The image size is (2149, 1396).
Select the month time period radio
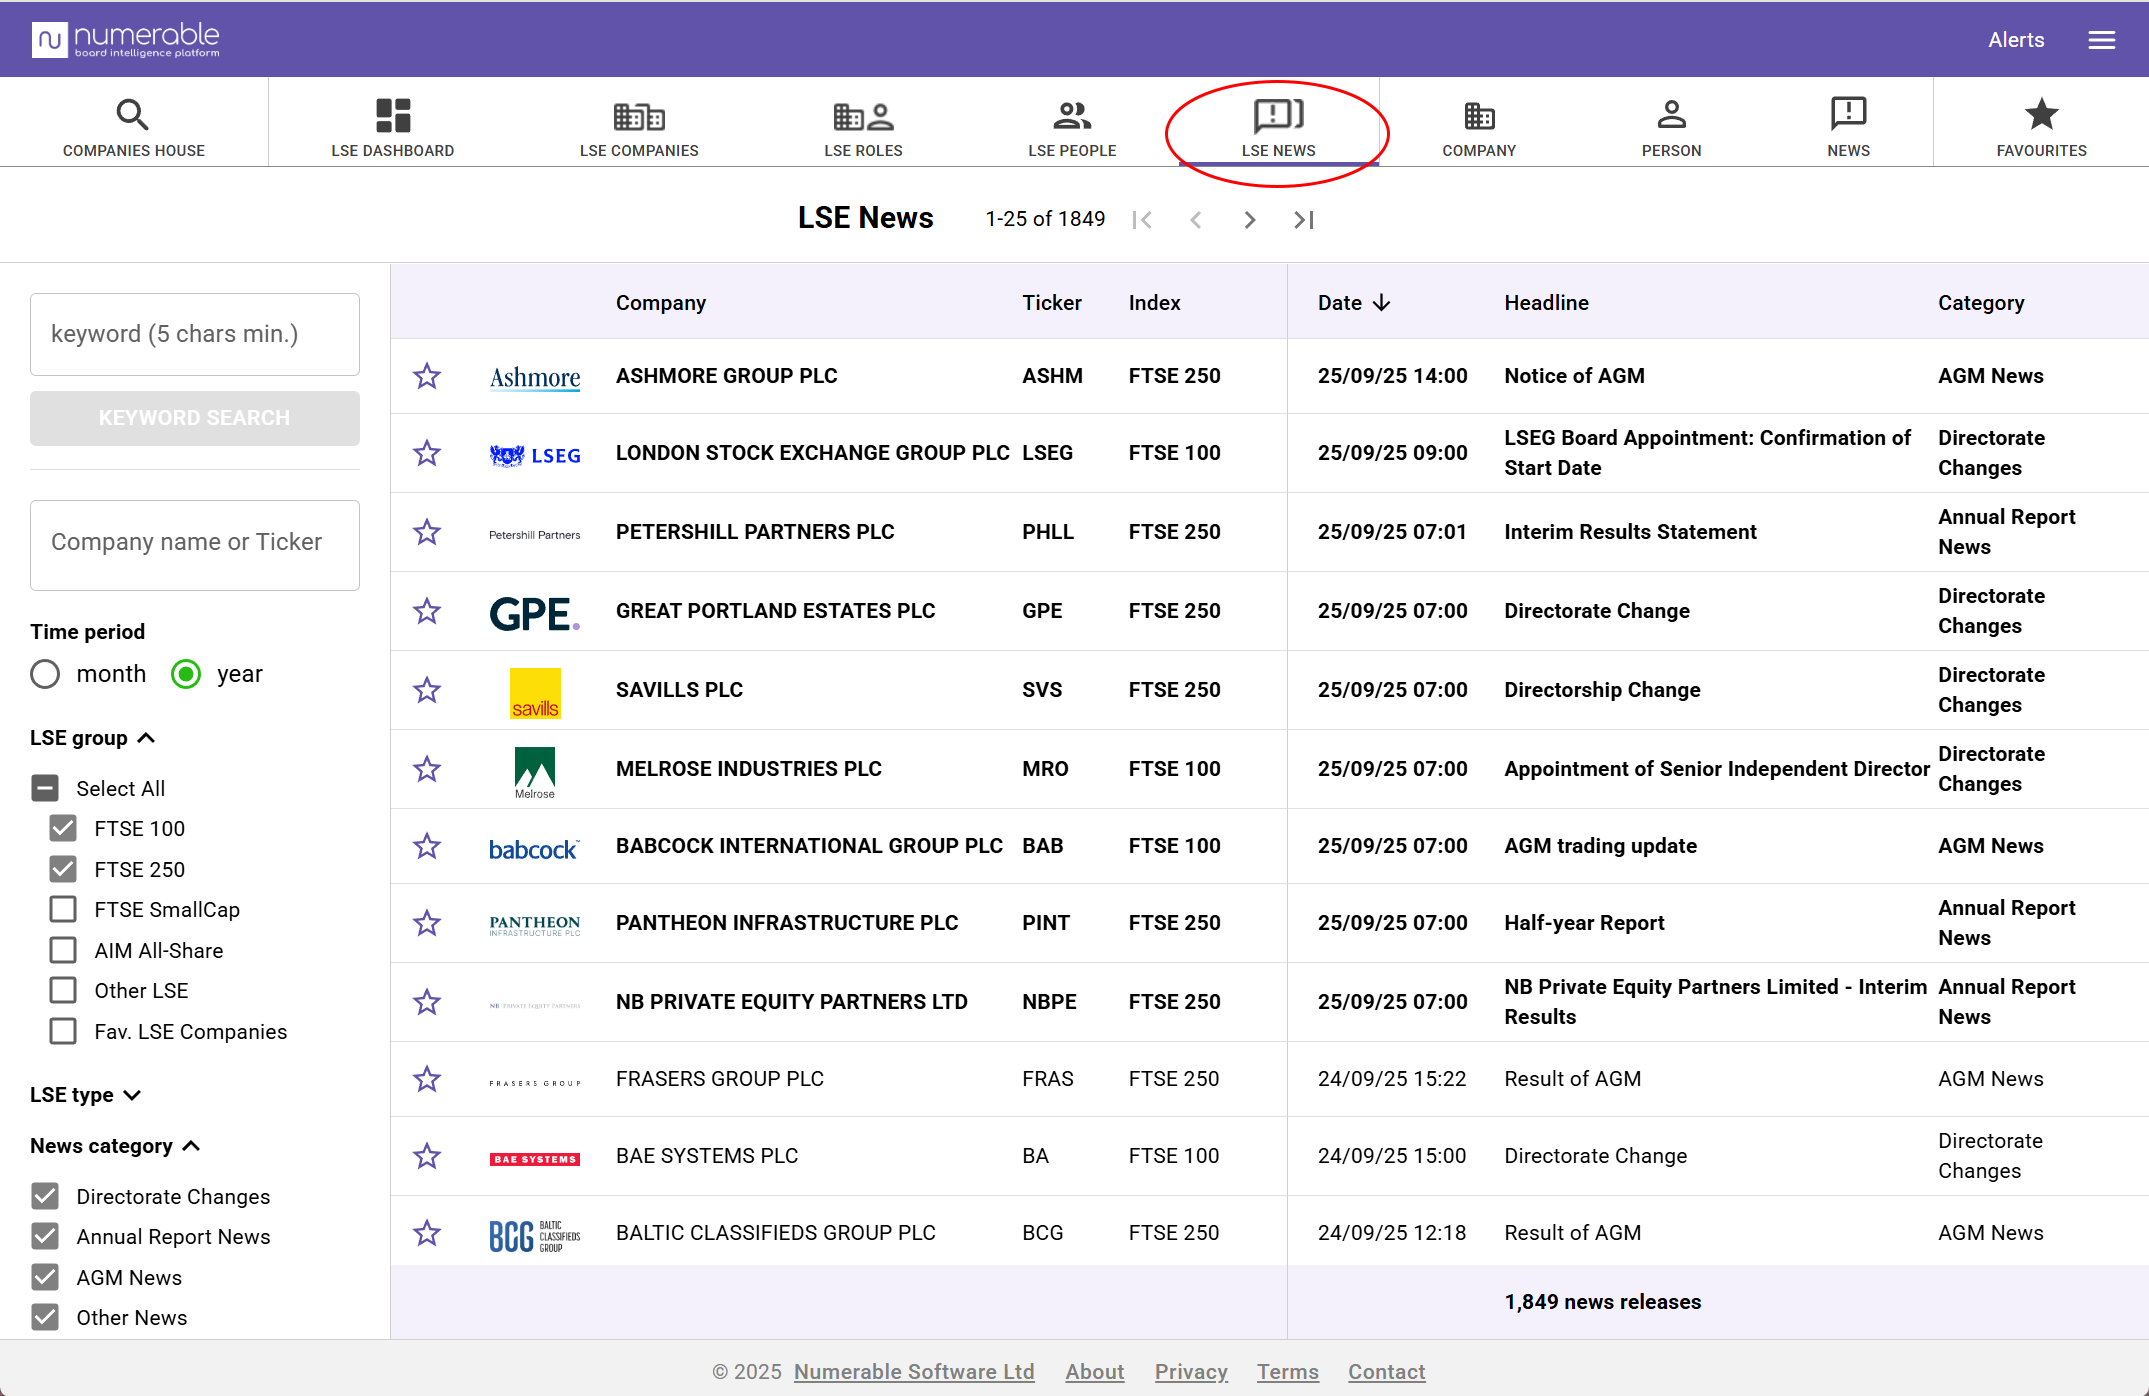tap(45, 674)
